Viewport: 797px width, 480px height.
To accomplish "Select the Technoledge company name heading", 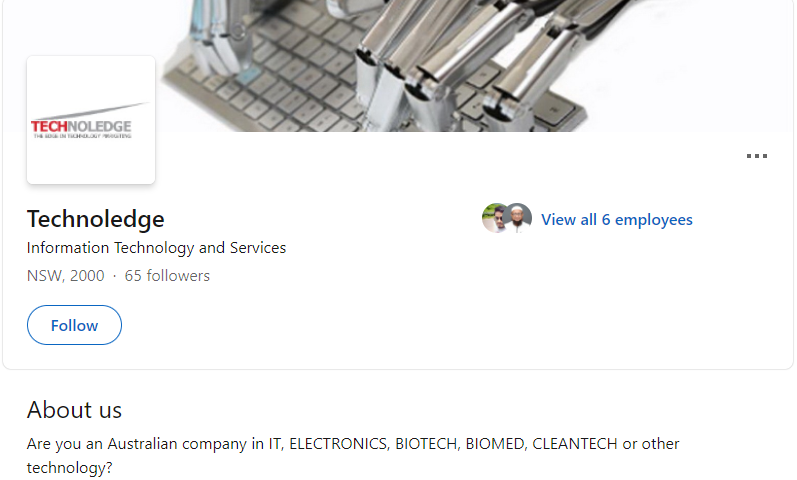I will click(x=96, y=219).
